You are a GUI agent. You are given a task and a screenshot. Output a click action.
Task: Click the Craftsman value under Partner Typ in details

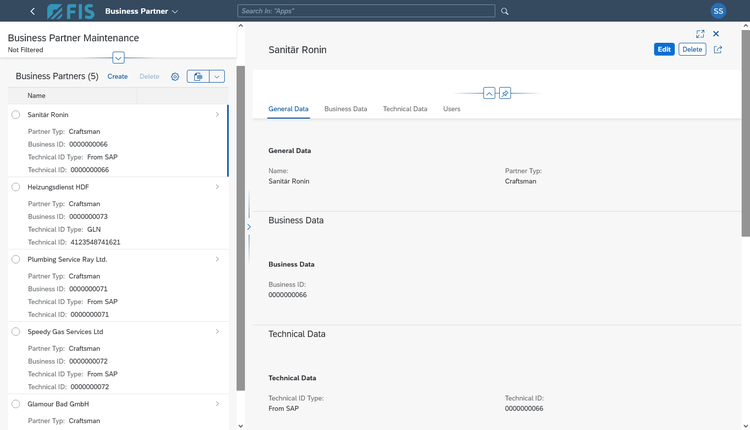coord(520,181)
